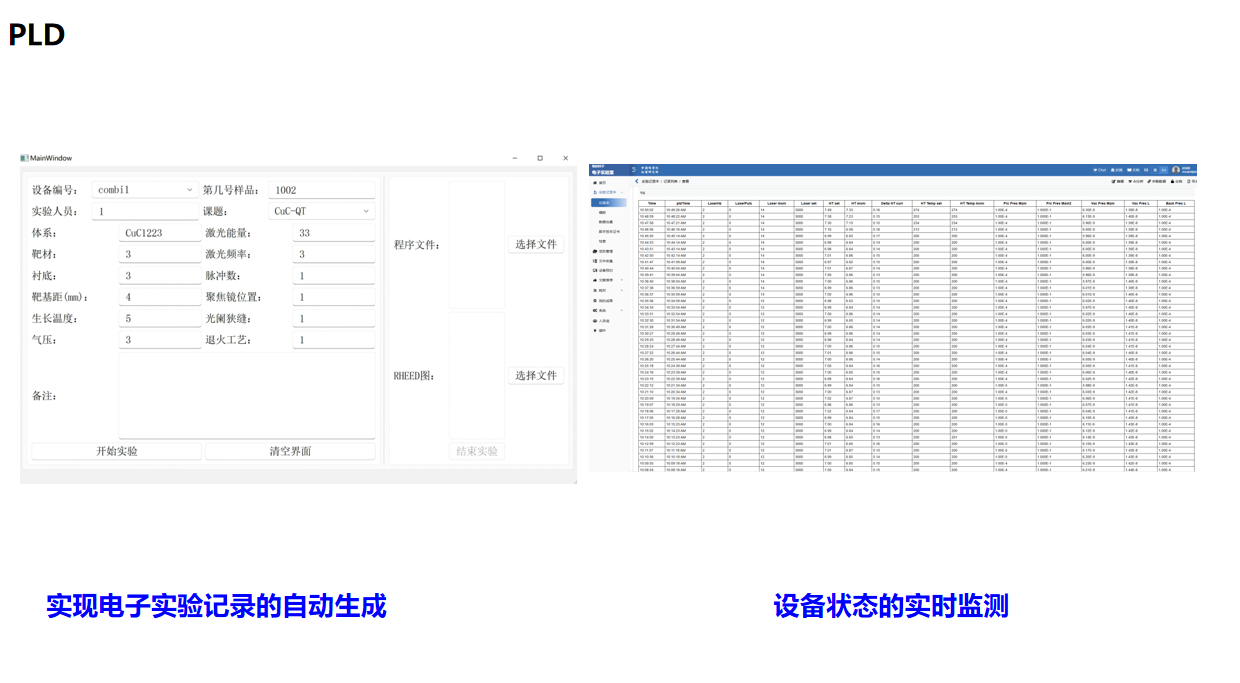
Task: Click the 清空界面 button
Action: click(290, 451)
